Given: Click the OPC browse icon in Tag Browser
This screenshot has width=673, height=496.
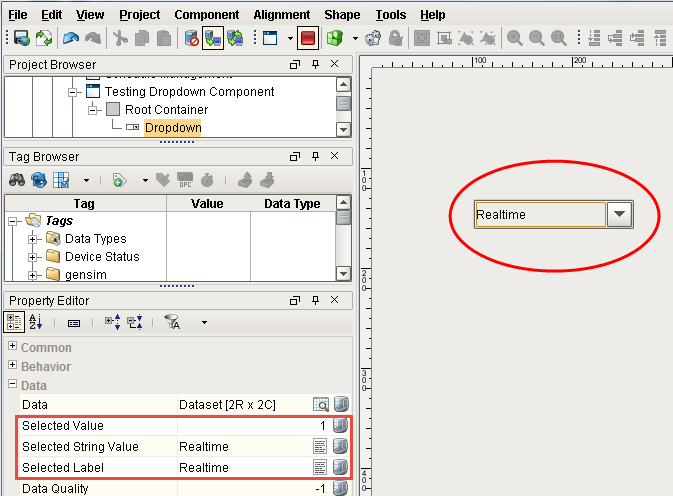Looking at the screenshot, I should click(x=185, y=180).
